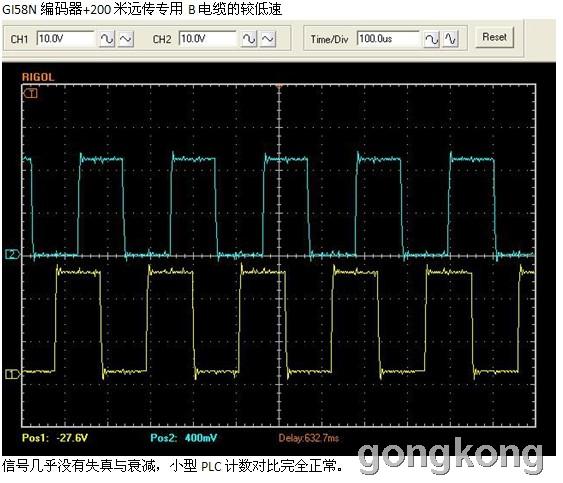
Task: Click the RIGOL logo on the display
Action: (38, 77)
